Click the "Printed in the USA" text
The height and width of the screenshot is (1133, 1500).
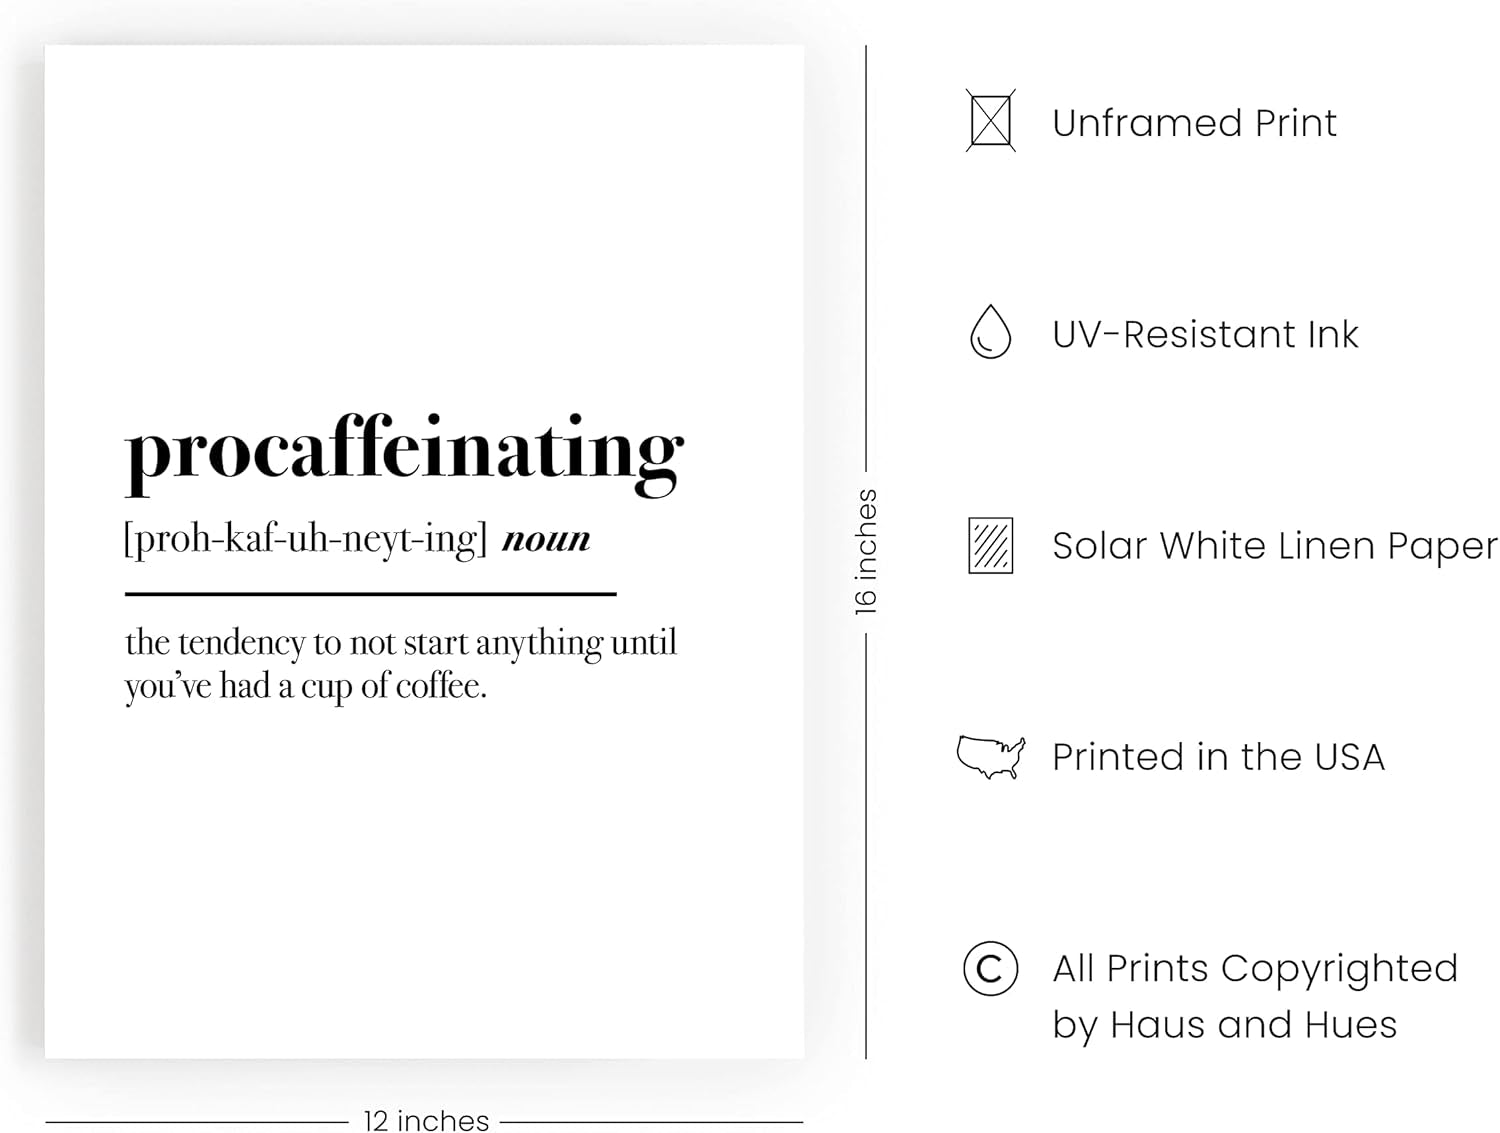pyautogui.click(x=1218, y=757)
